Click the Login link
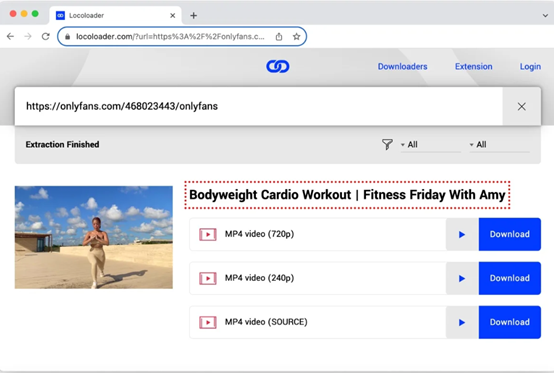The width and height of the screenshot is (554, 373). [x=530, y=66]
